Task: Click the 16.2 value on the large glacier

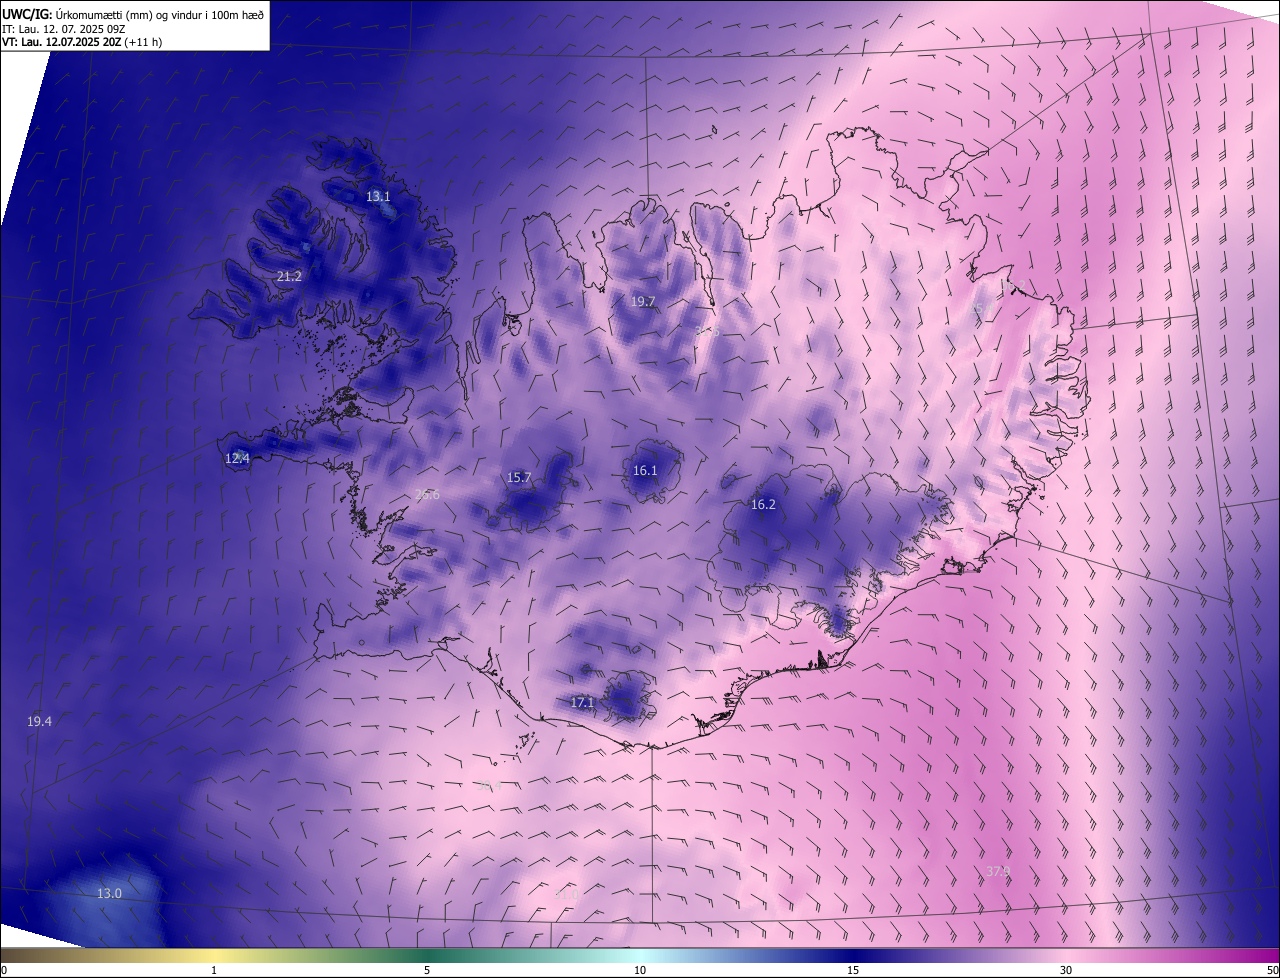Action: 763,505
